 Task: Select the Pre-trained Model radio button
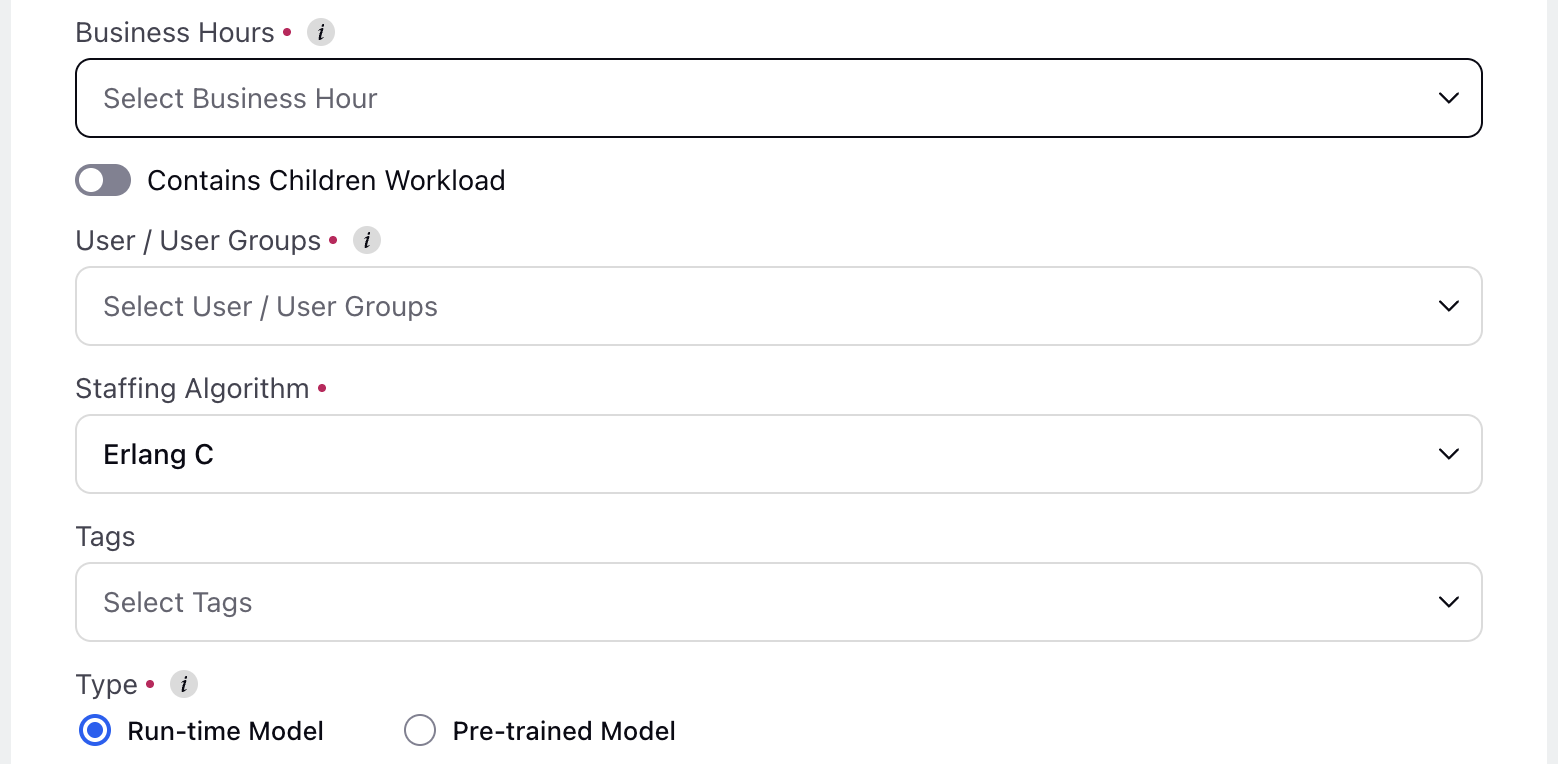(x=420, y=731)
